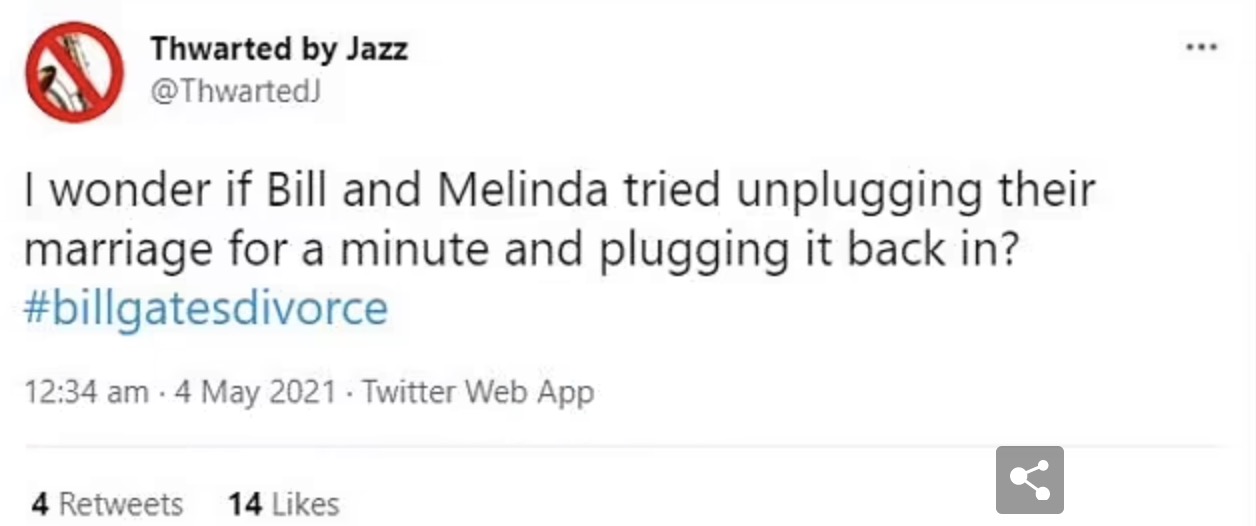Open the #billgatesdivorce hashtag
Image resolution: width=1256 pixels, height=526 pixels.
(x=205, y=309)
